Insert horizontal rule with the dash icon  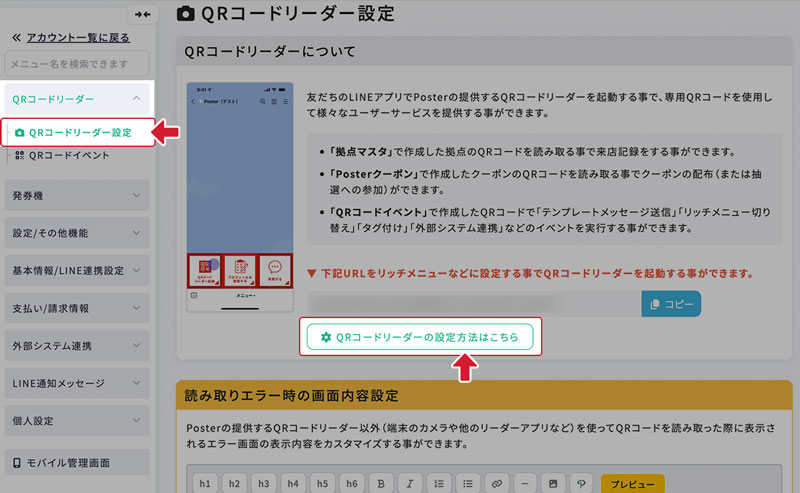(523, 483)
